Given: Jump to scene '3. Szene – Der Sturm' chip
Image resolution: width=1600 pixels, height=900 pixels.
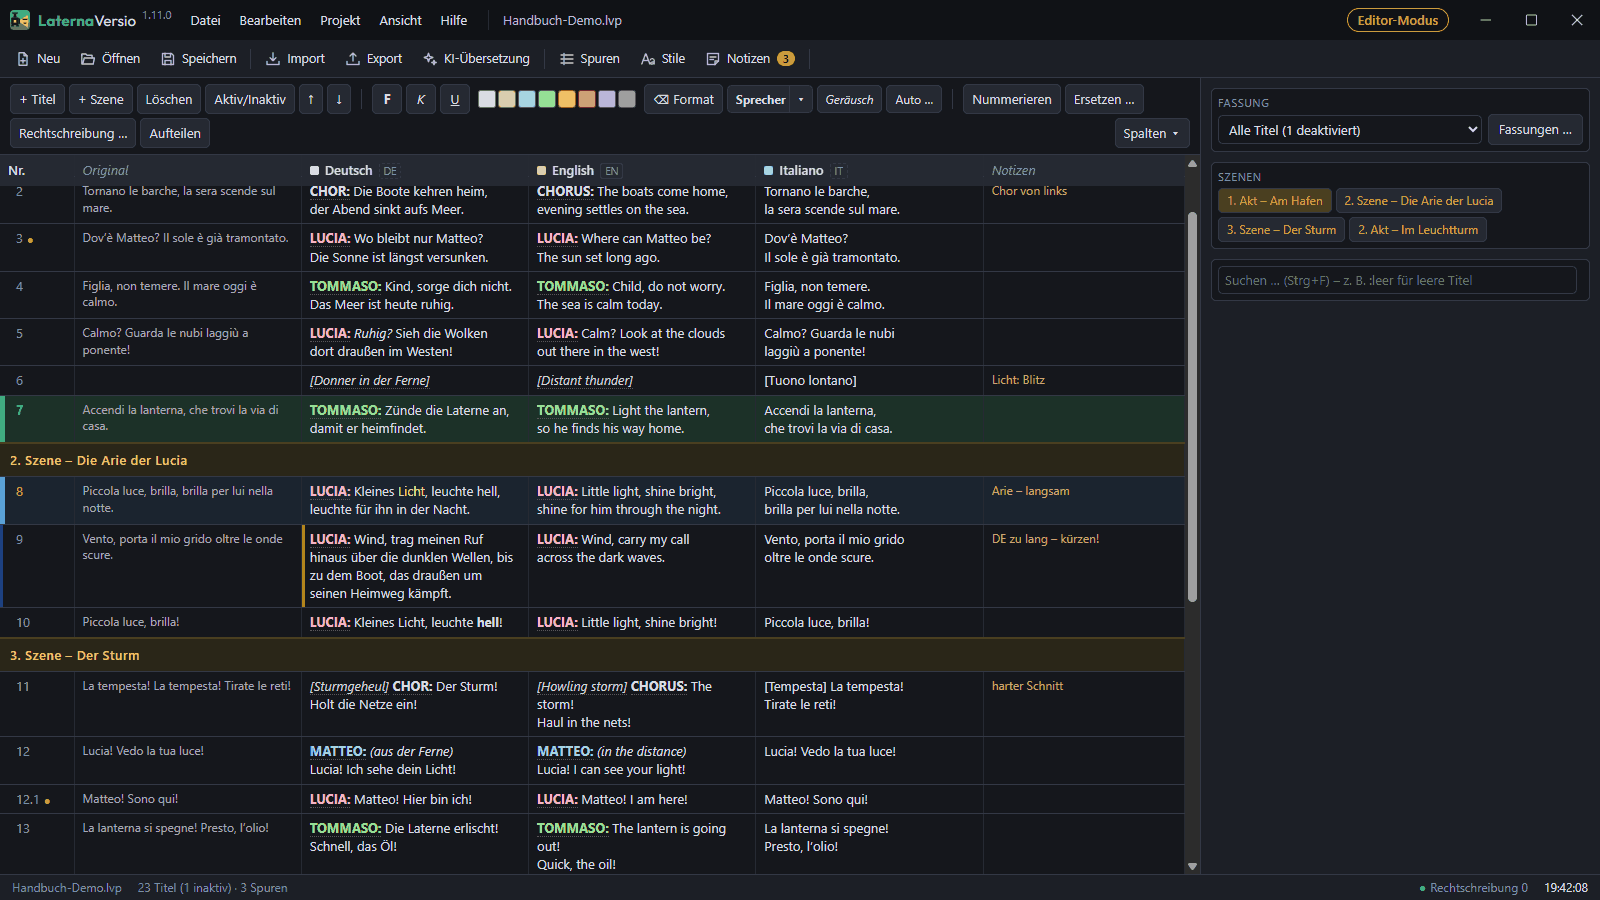Looking at the screenshot, I should 1281,230.
